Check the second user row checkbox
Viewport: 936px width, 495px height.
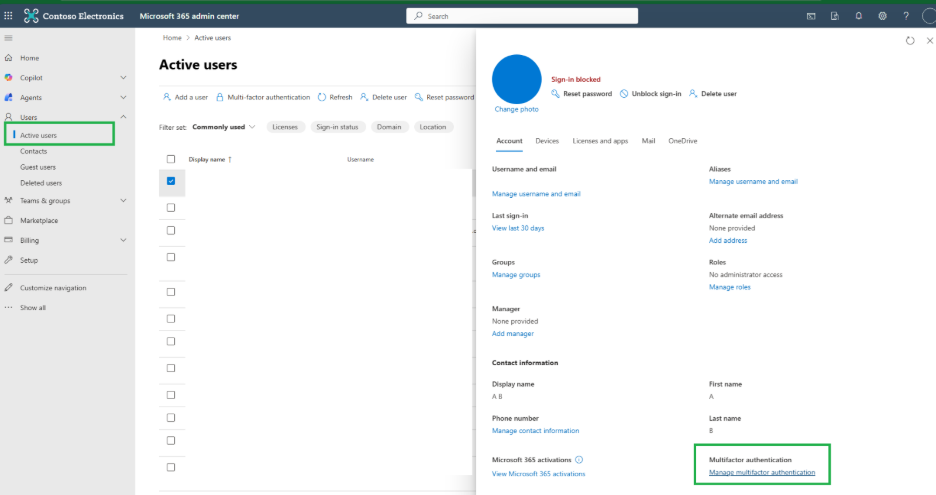click(x=171, y=208)
